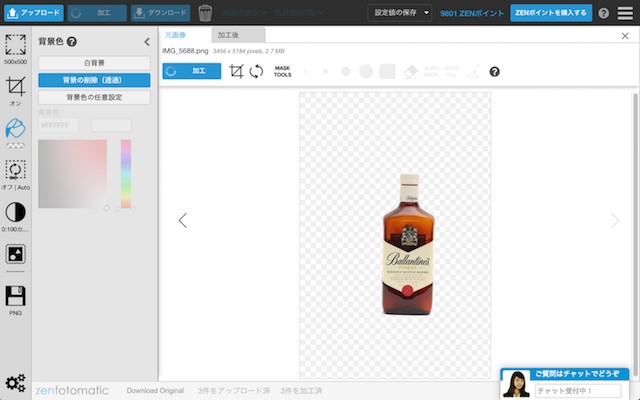Click the vertical scrollbar of image viewer

[635, 233]
